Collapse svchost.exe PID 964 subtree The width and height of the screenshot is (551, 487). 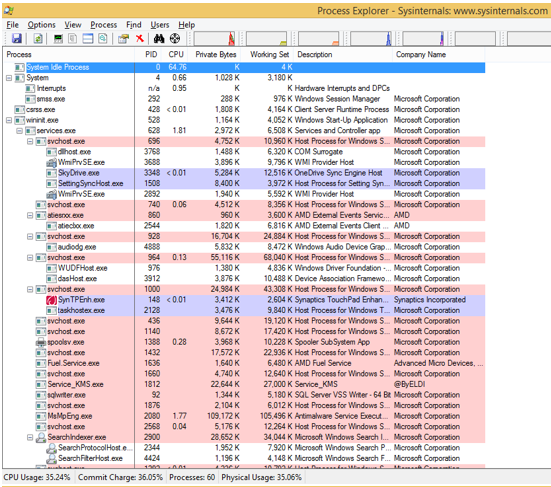coord(30,258)
